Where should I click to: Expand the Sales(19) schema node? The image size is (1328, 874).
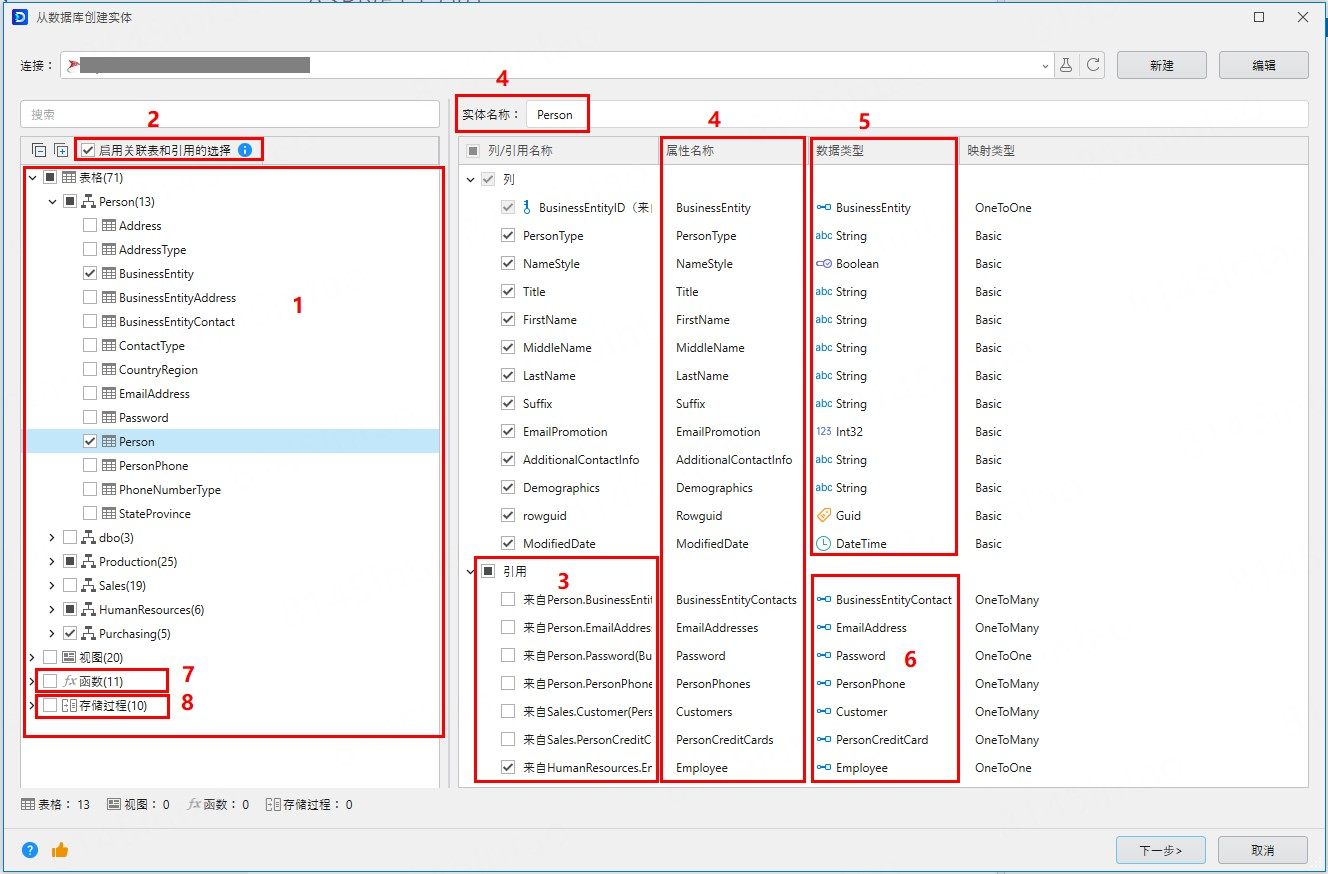52,586
